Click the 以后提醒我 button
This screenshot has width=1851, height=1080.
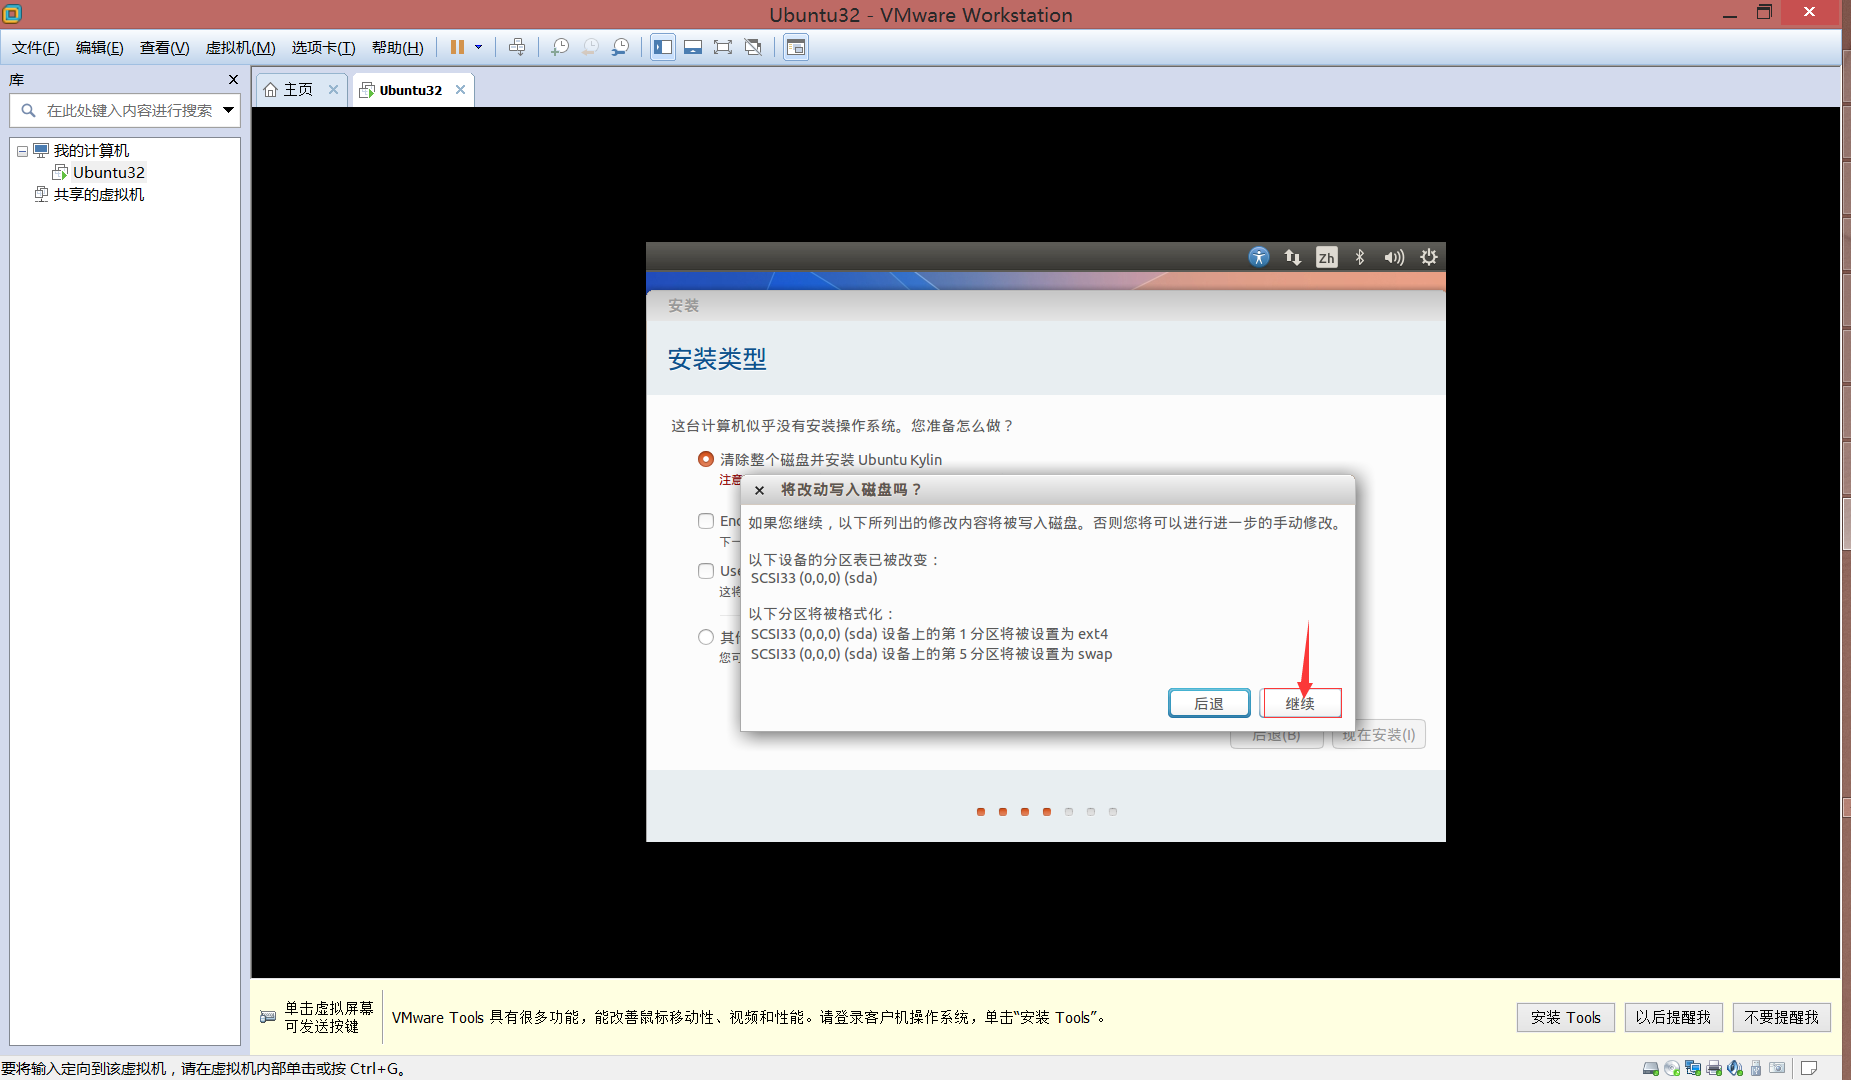click(x=1673, y=1017)
